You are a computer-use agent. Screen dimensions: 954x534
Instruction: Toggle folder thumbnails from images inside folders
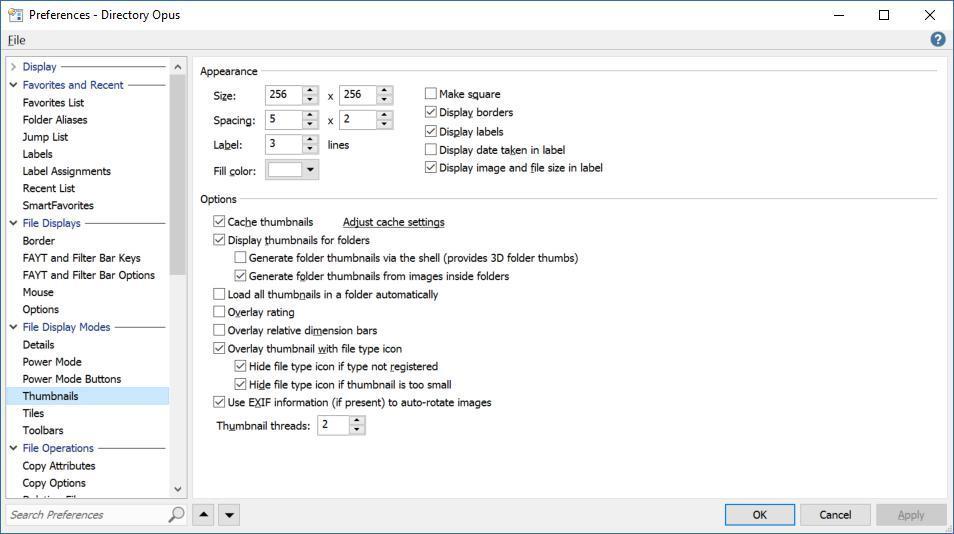click(x=240, y=276)
